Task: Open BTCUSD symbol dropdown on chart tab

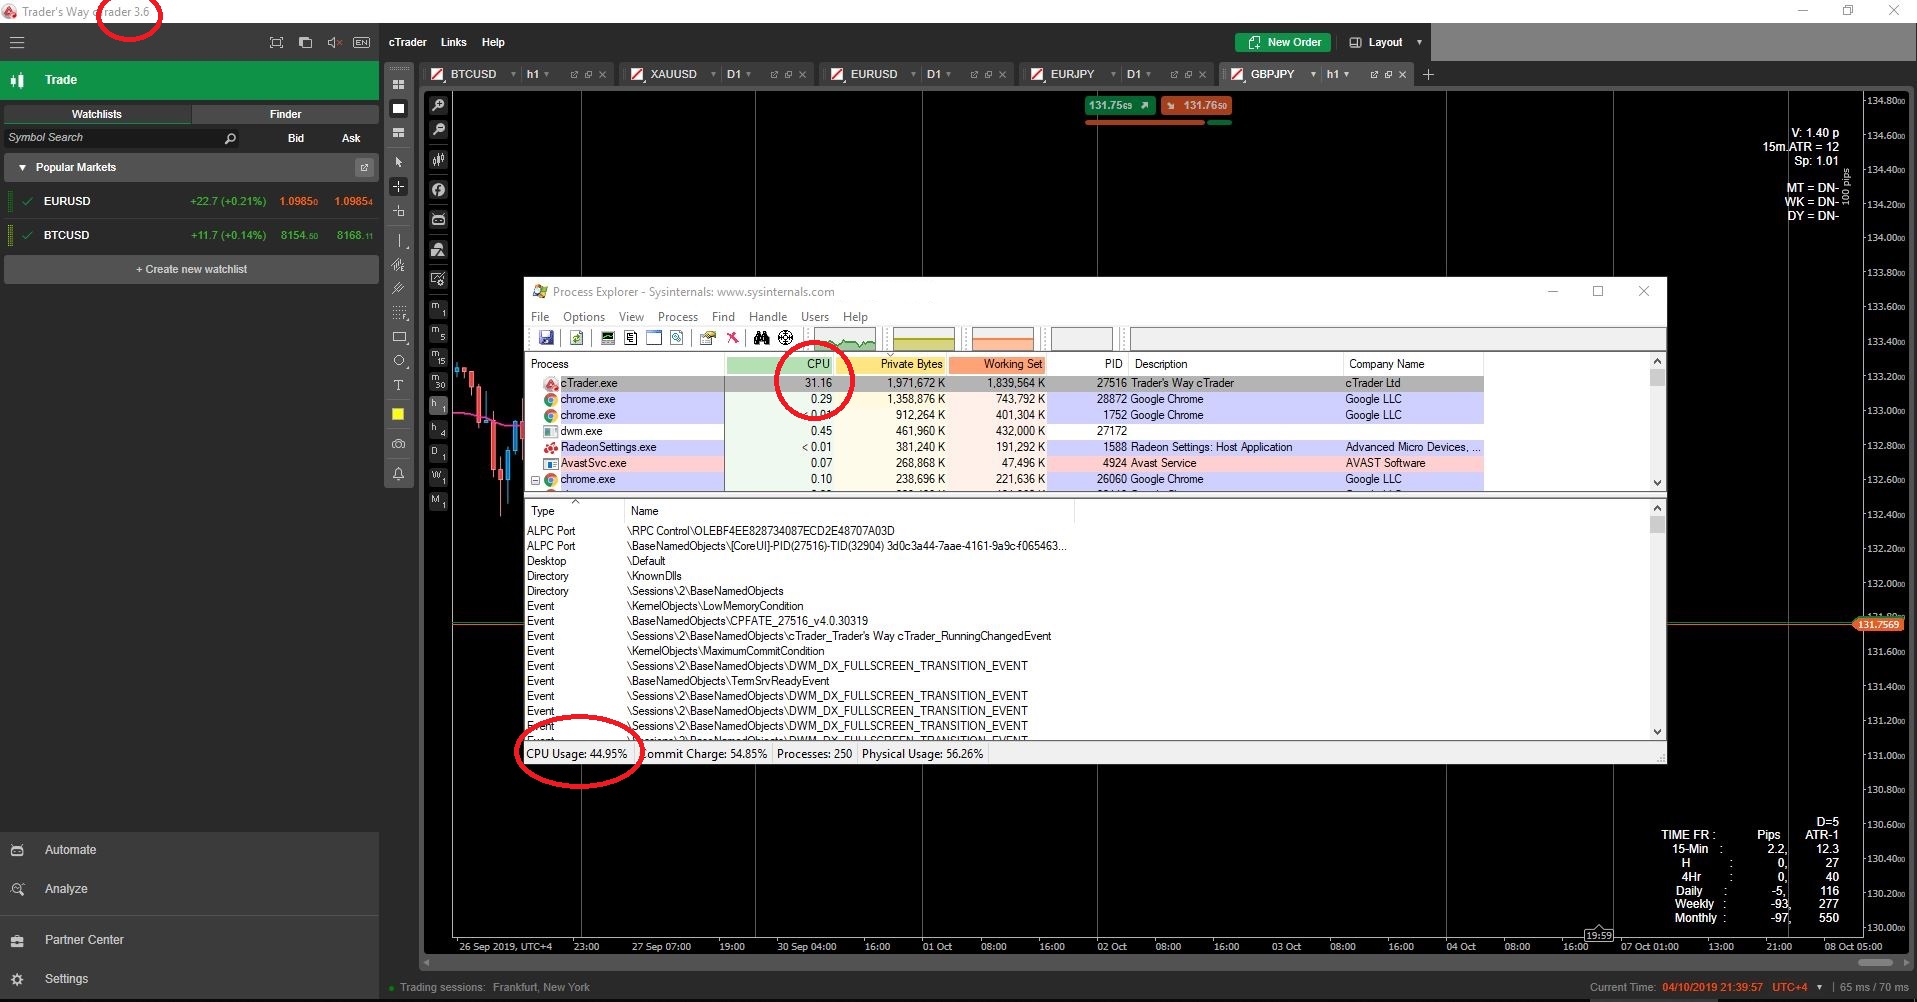Action: point(513,75)
